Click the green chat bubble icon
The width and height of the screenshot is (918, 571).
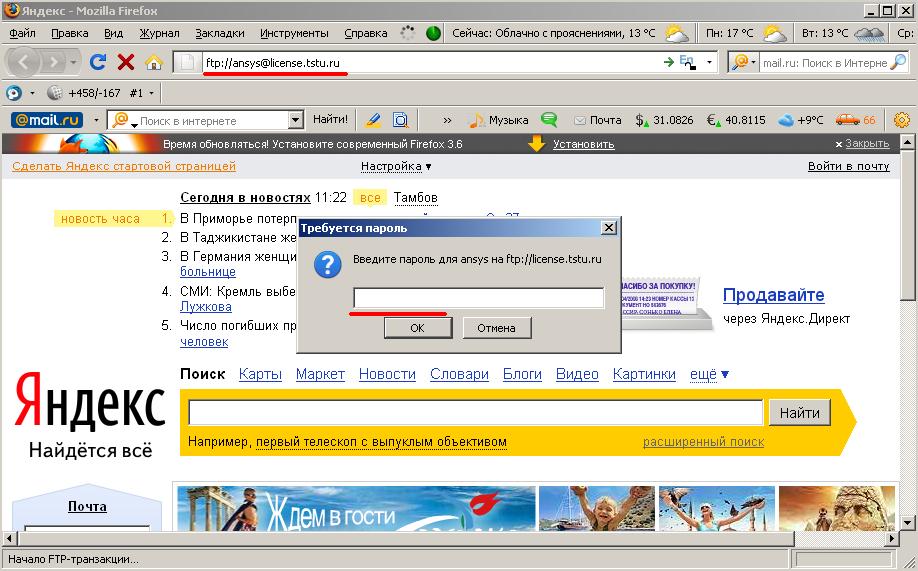[549, 119]
